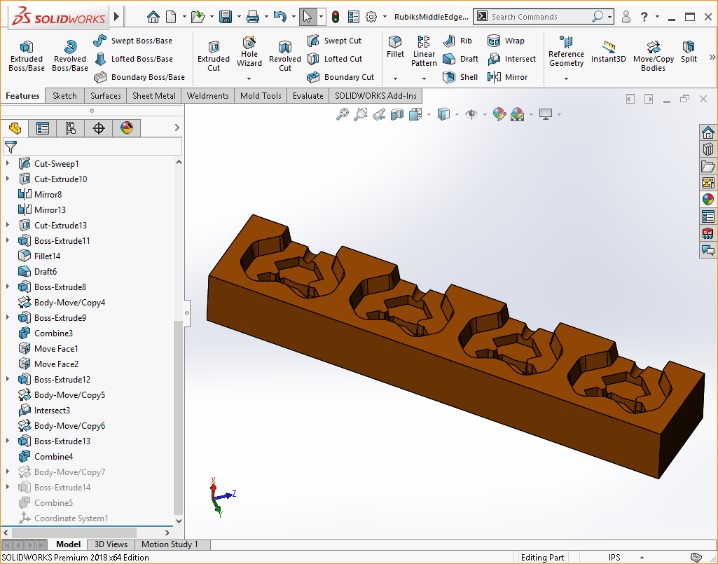Choose the Draft feature
This screenshot has width=718, height=564.
[461, 59]
